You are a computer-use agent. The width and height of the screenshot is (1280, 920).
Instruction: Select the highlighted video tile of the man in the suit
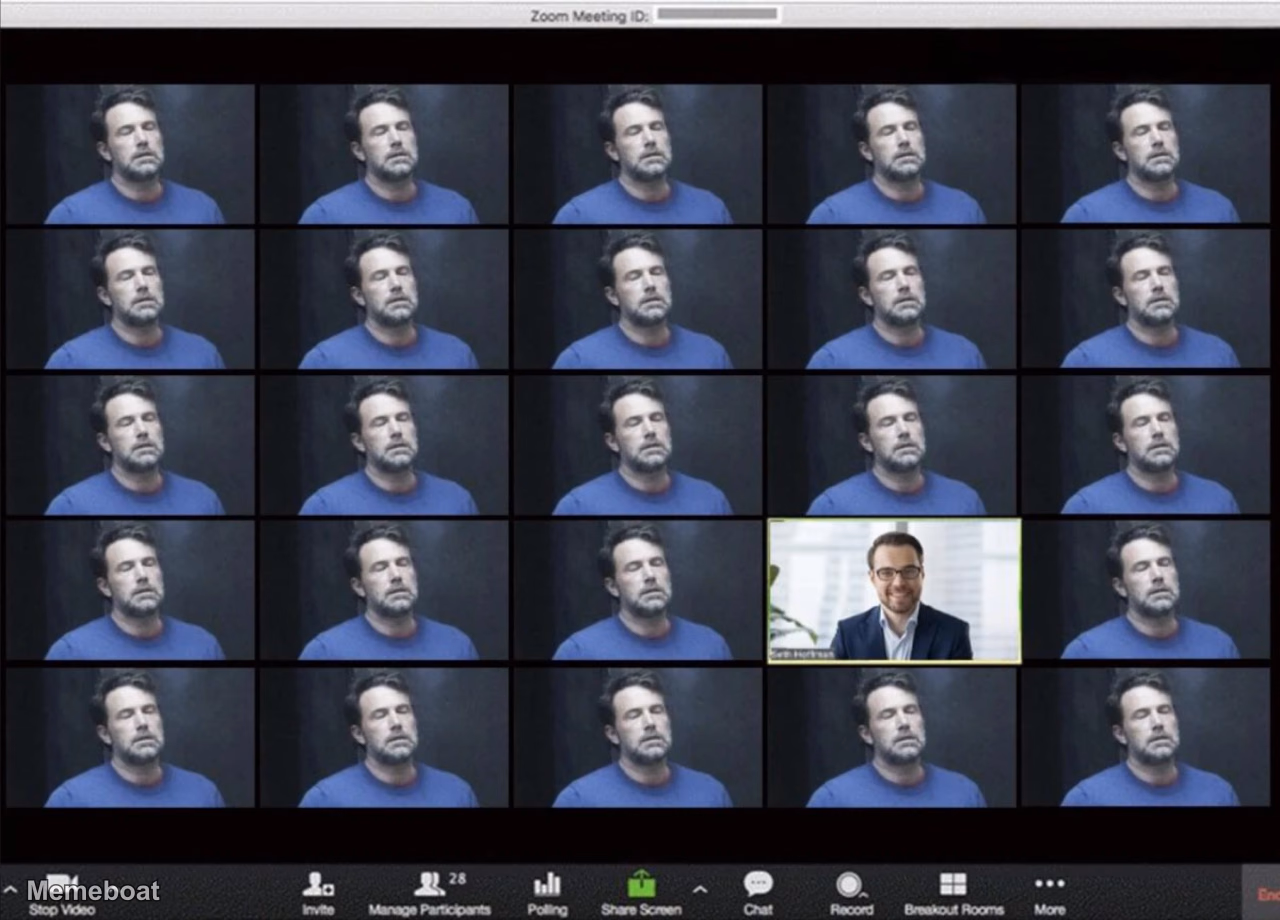click(894, 590)
